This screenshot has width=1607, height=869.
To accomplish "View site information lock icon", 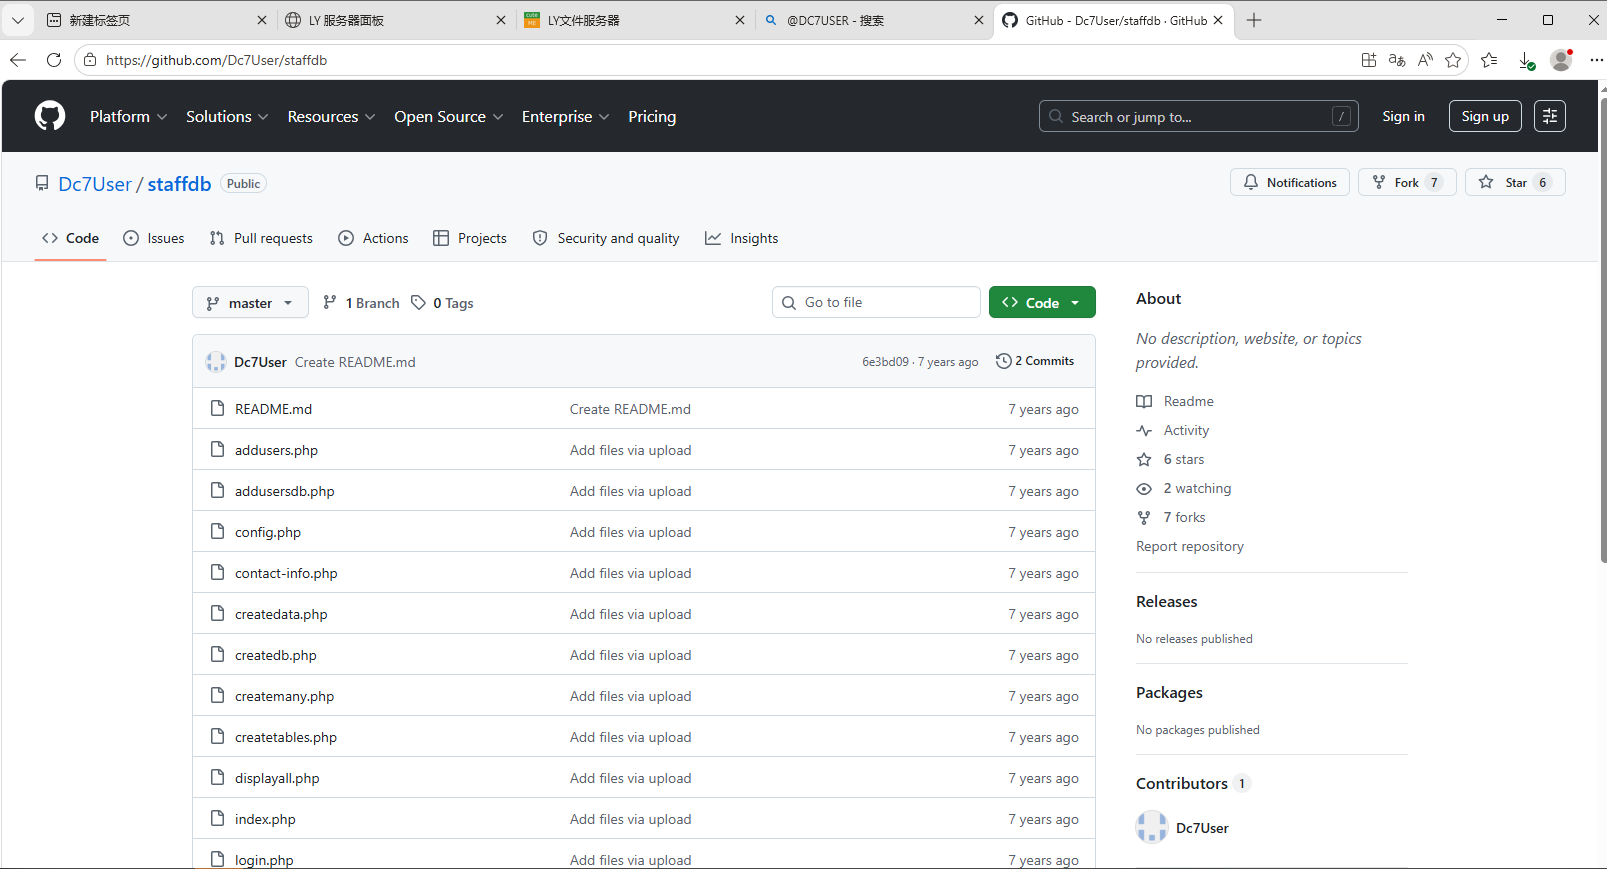I will tap(90, 60).
